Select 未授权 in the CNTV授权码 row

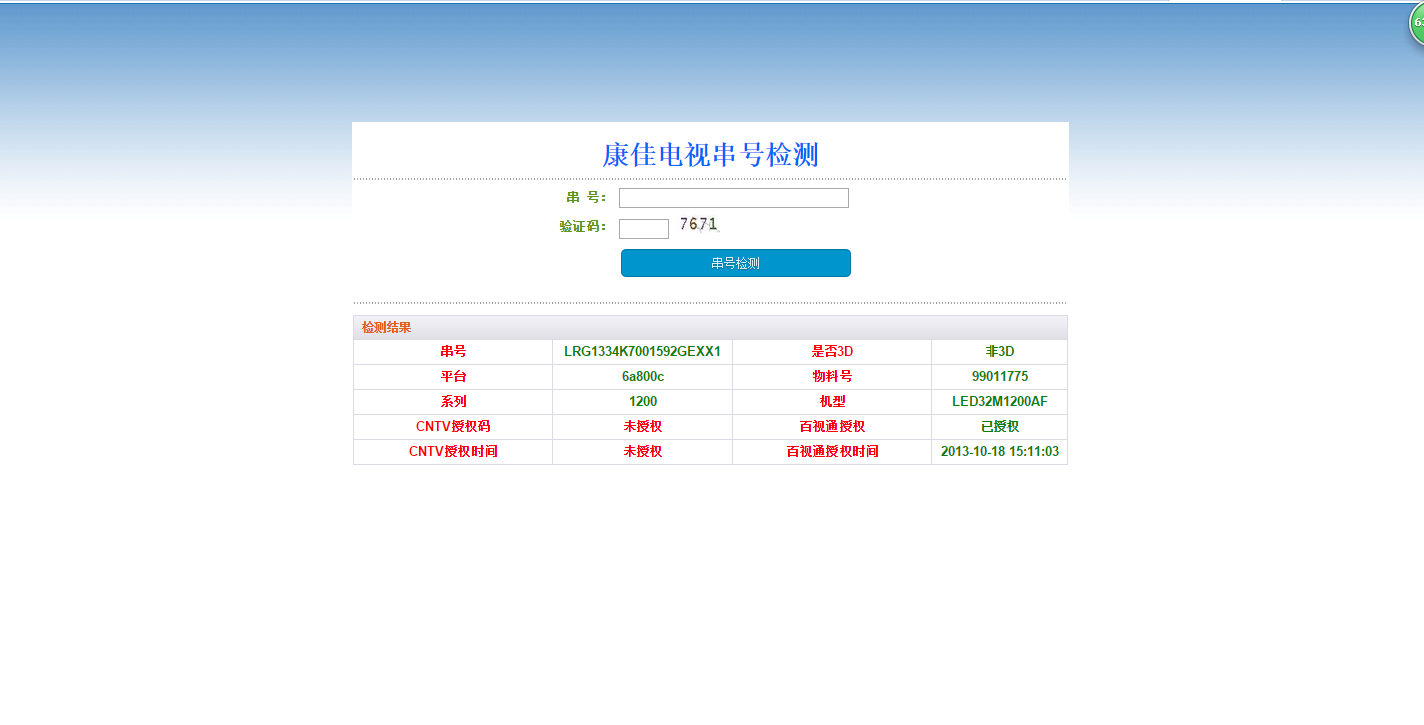click(x=642, y=427)
